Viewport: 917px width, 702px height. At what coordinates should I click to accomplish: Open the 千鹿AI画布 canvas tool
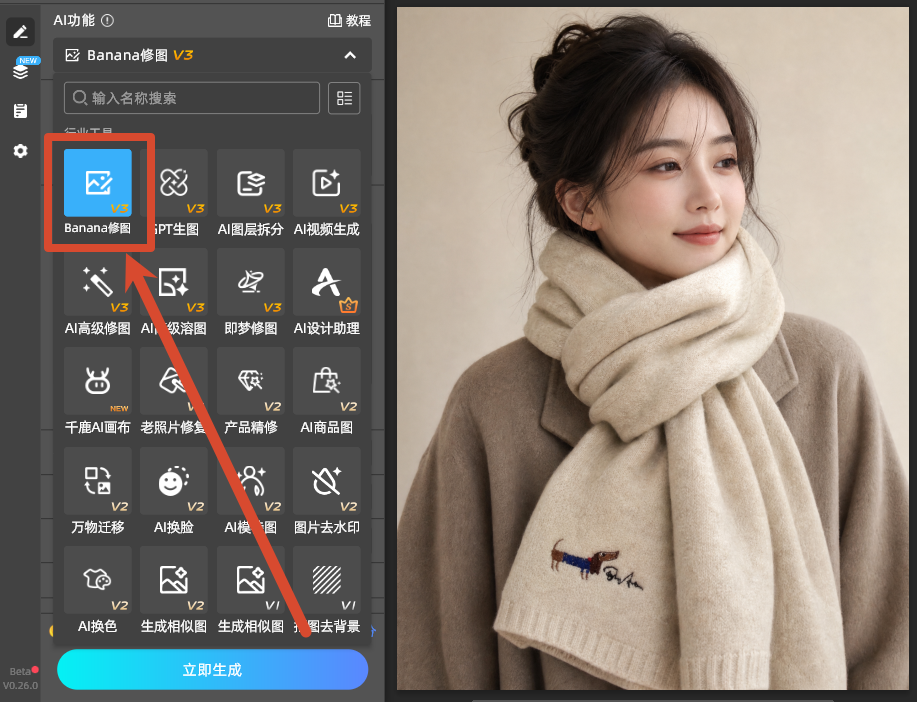point(98,381)
